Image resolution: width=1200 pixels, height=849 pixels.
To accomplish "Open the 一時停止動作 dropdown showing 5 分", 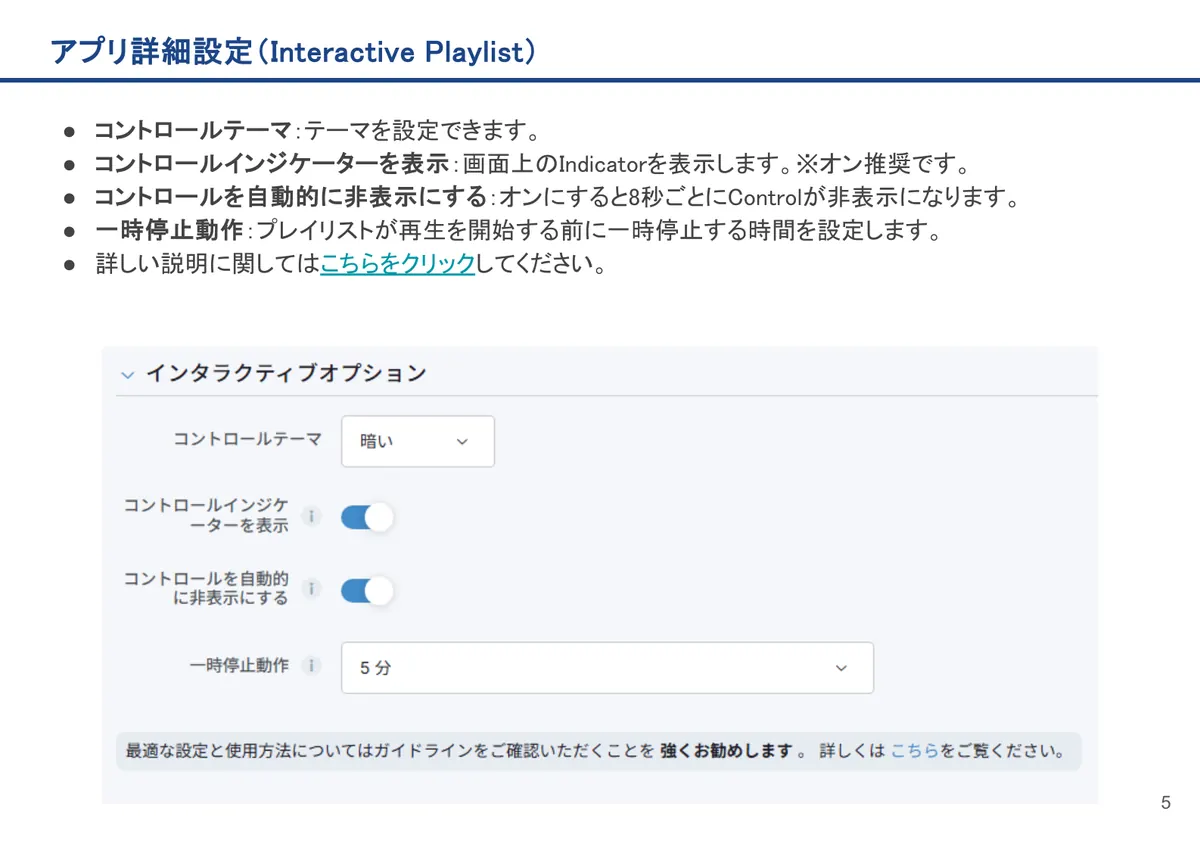I will (607, 667).
